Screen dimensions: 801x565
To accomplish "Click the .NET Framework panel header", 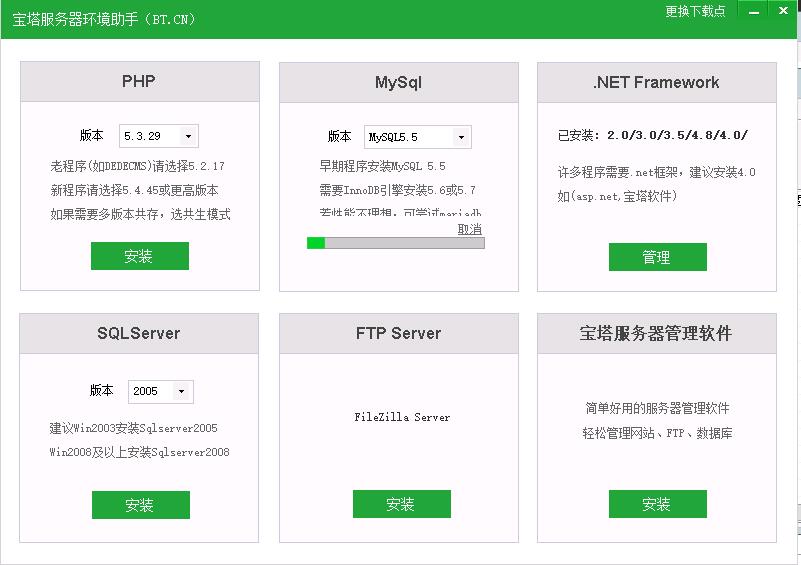I will tap(656, 82).
